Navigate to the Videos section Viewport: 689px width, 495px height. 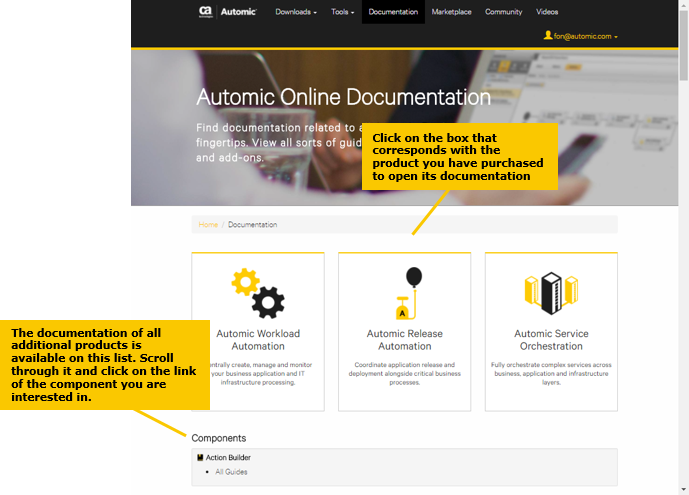click(x=547, y=12)
